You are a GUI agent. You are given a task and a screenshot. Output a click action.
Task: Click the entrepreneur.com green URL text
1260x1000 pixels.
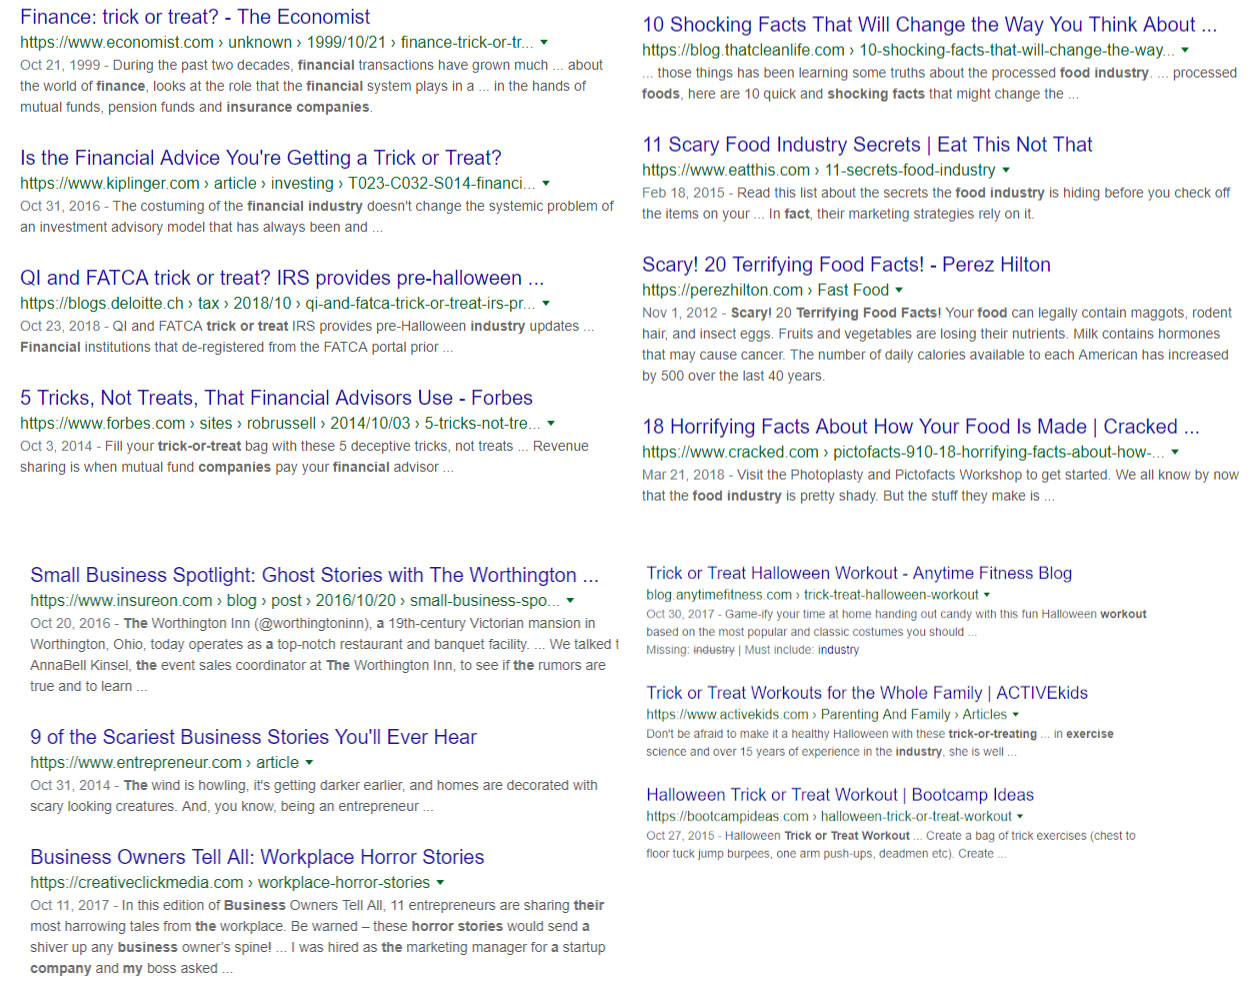pos(164,763)
